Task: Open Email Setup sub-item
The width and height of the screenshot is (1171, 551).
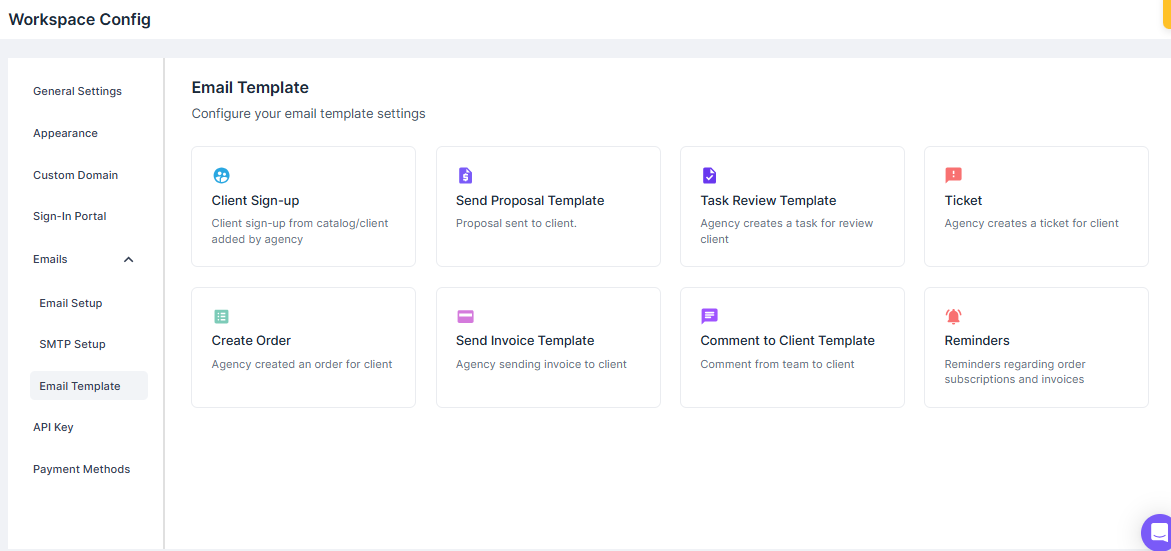Action: pyautogui.click(x=71, y=303)
